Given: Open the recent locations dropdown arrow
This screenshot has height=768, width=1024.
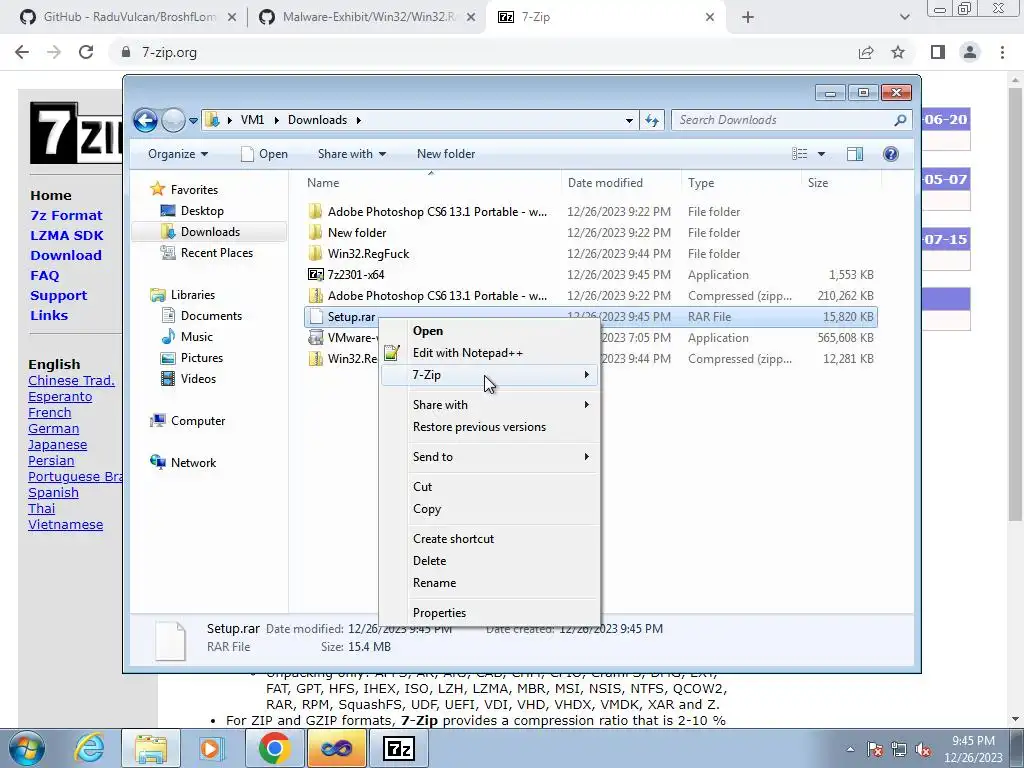Looking at the screenshot, I should pos(193,121).
